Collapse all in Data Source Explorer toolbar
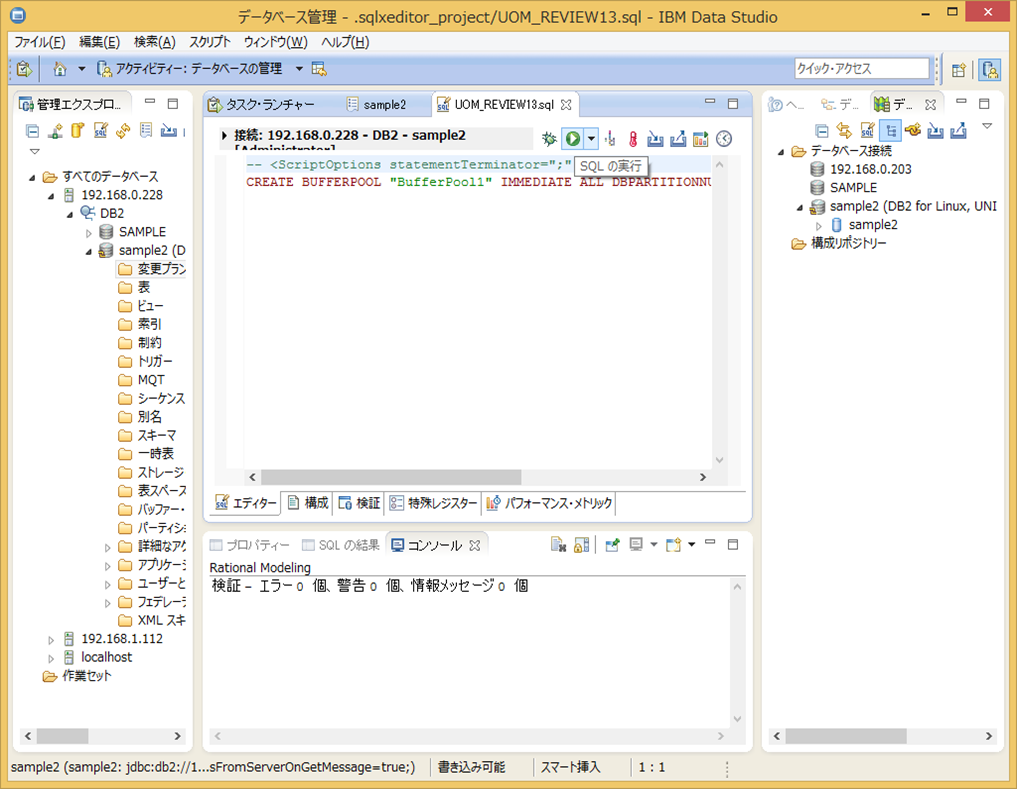Viewport: 1017px width, 789px height. (822, 131)
